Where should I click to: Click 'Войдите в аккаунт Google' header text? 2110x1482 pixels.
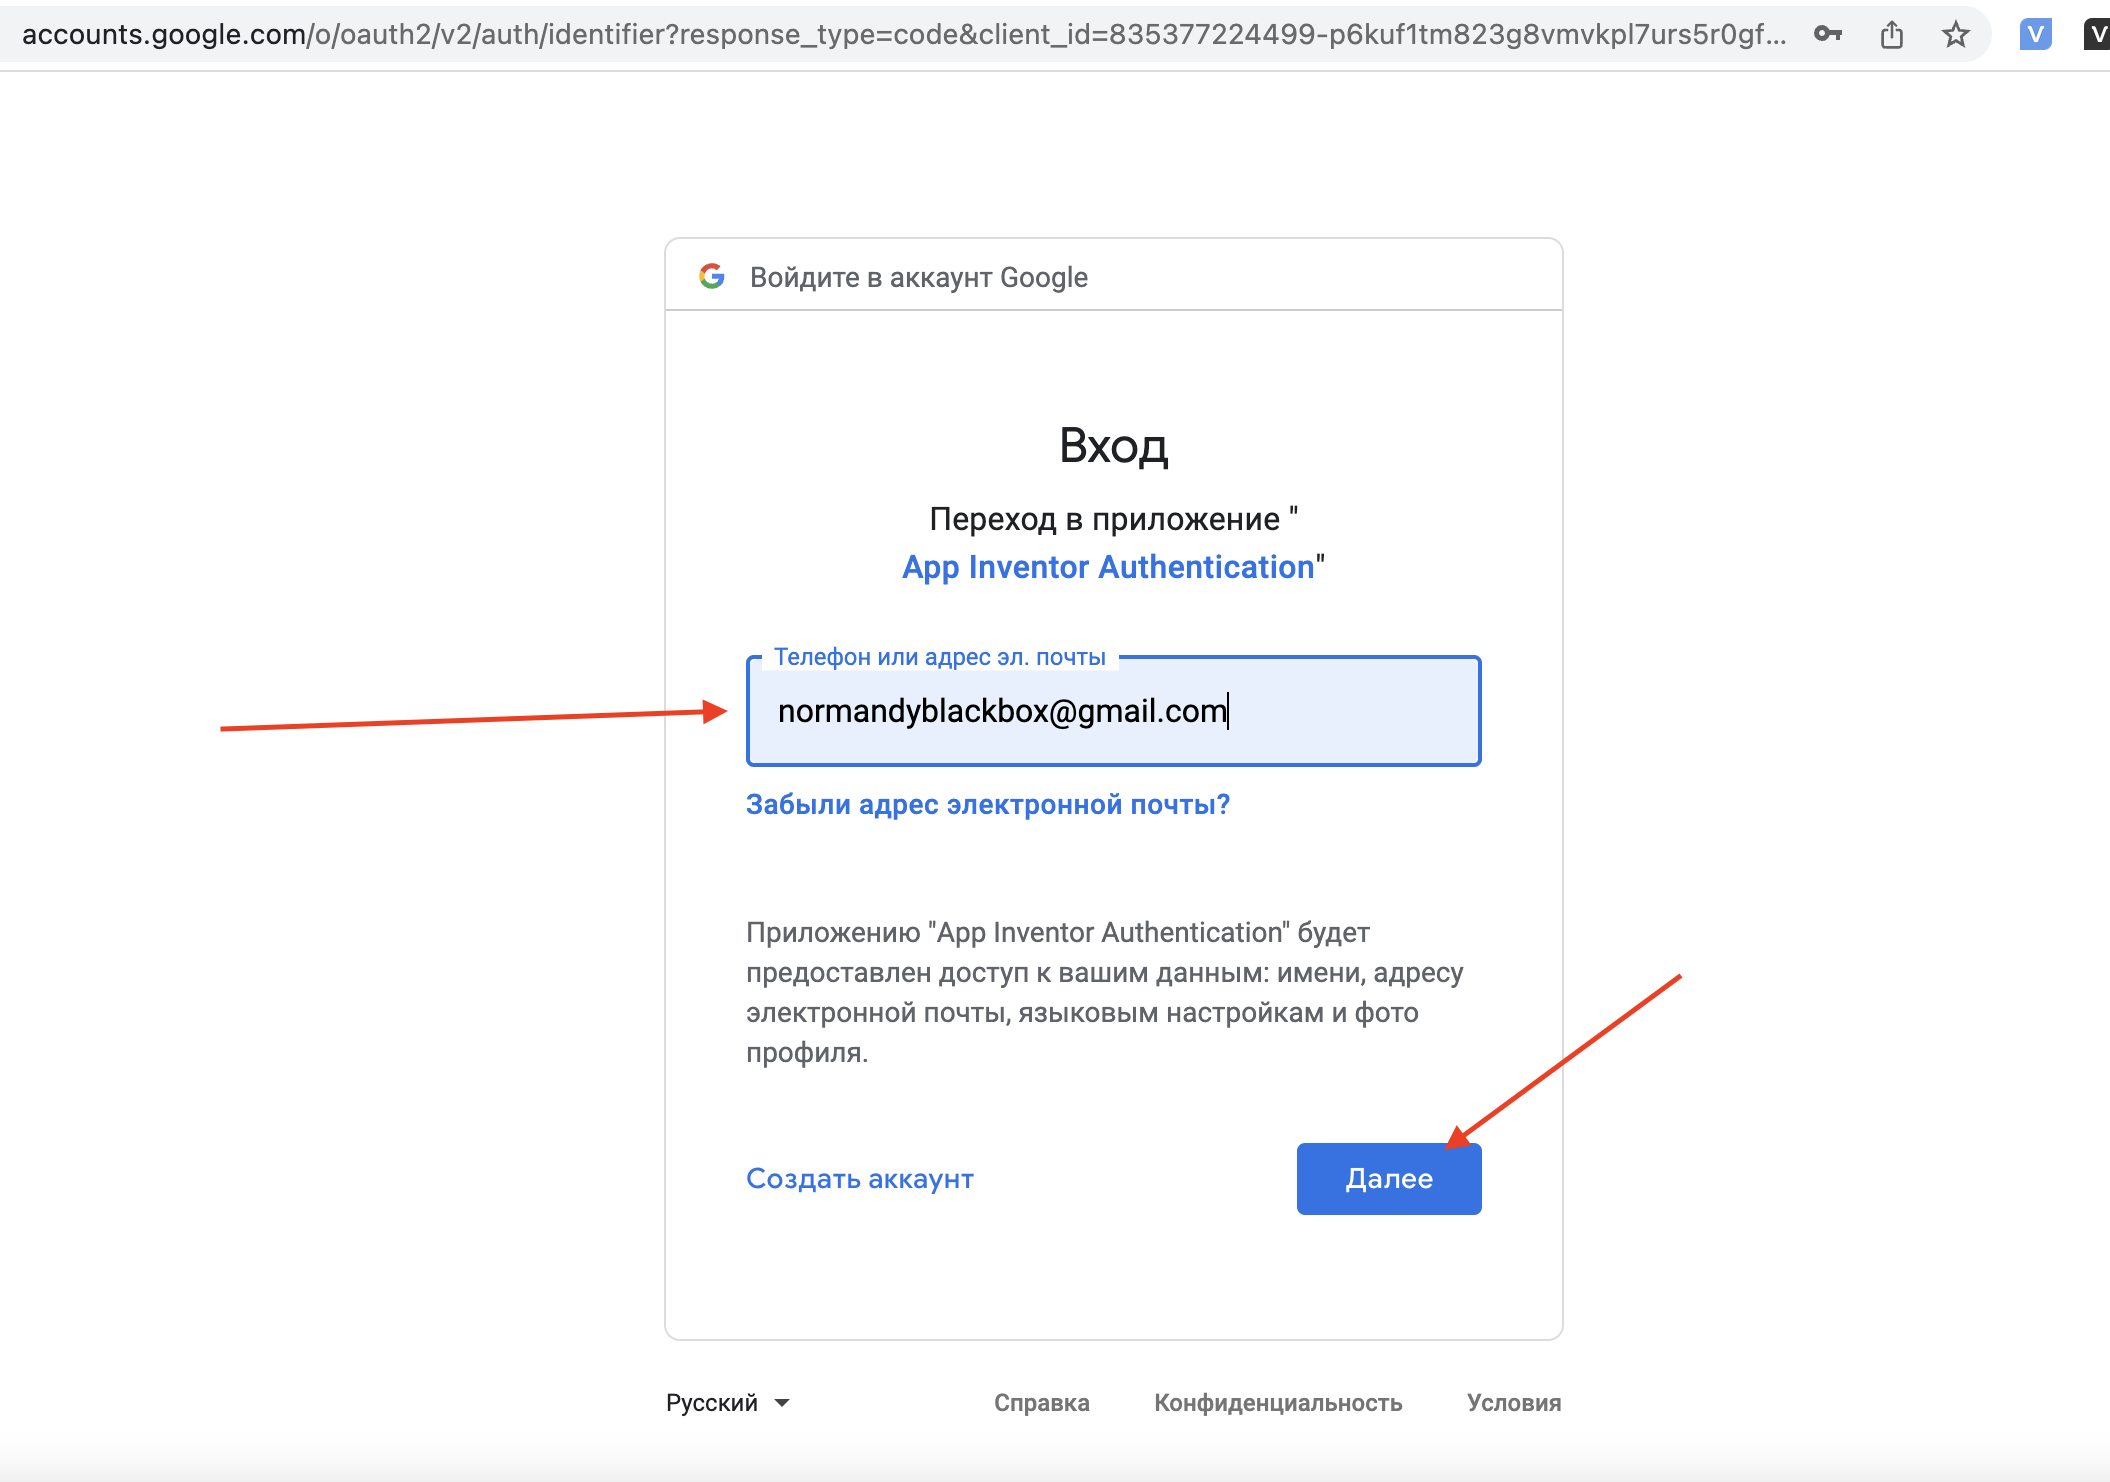(x=918, y=277)
